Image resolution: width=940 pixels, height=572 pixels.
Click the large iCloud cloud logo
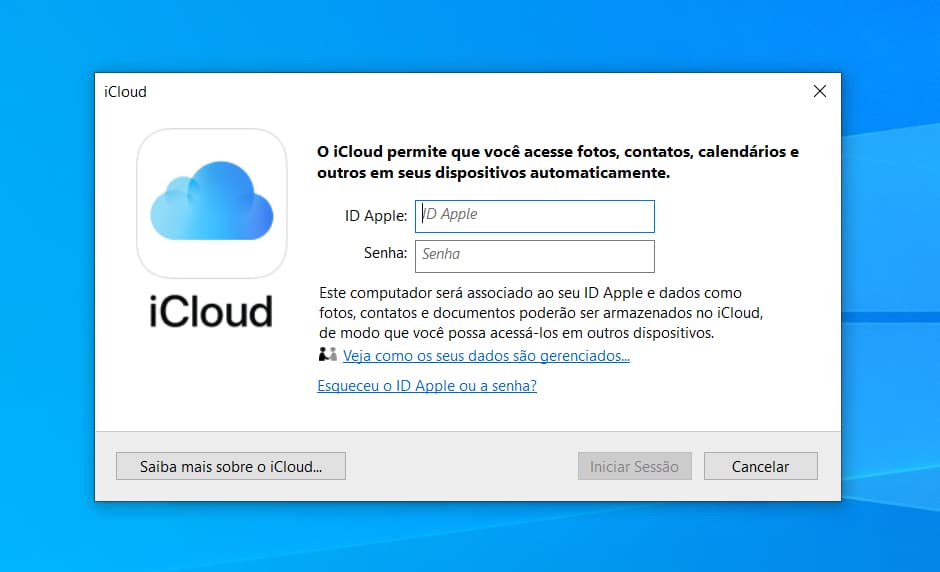coord(212,203)
